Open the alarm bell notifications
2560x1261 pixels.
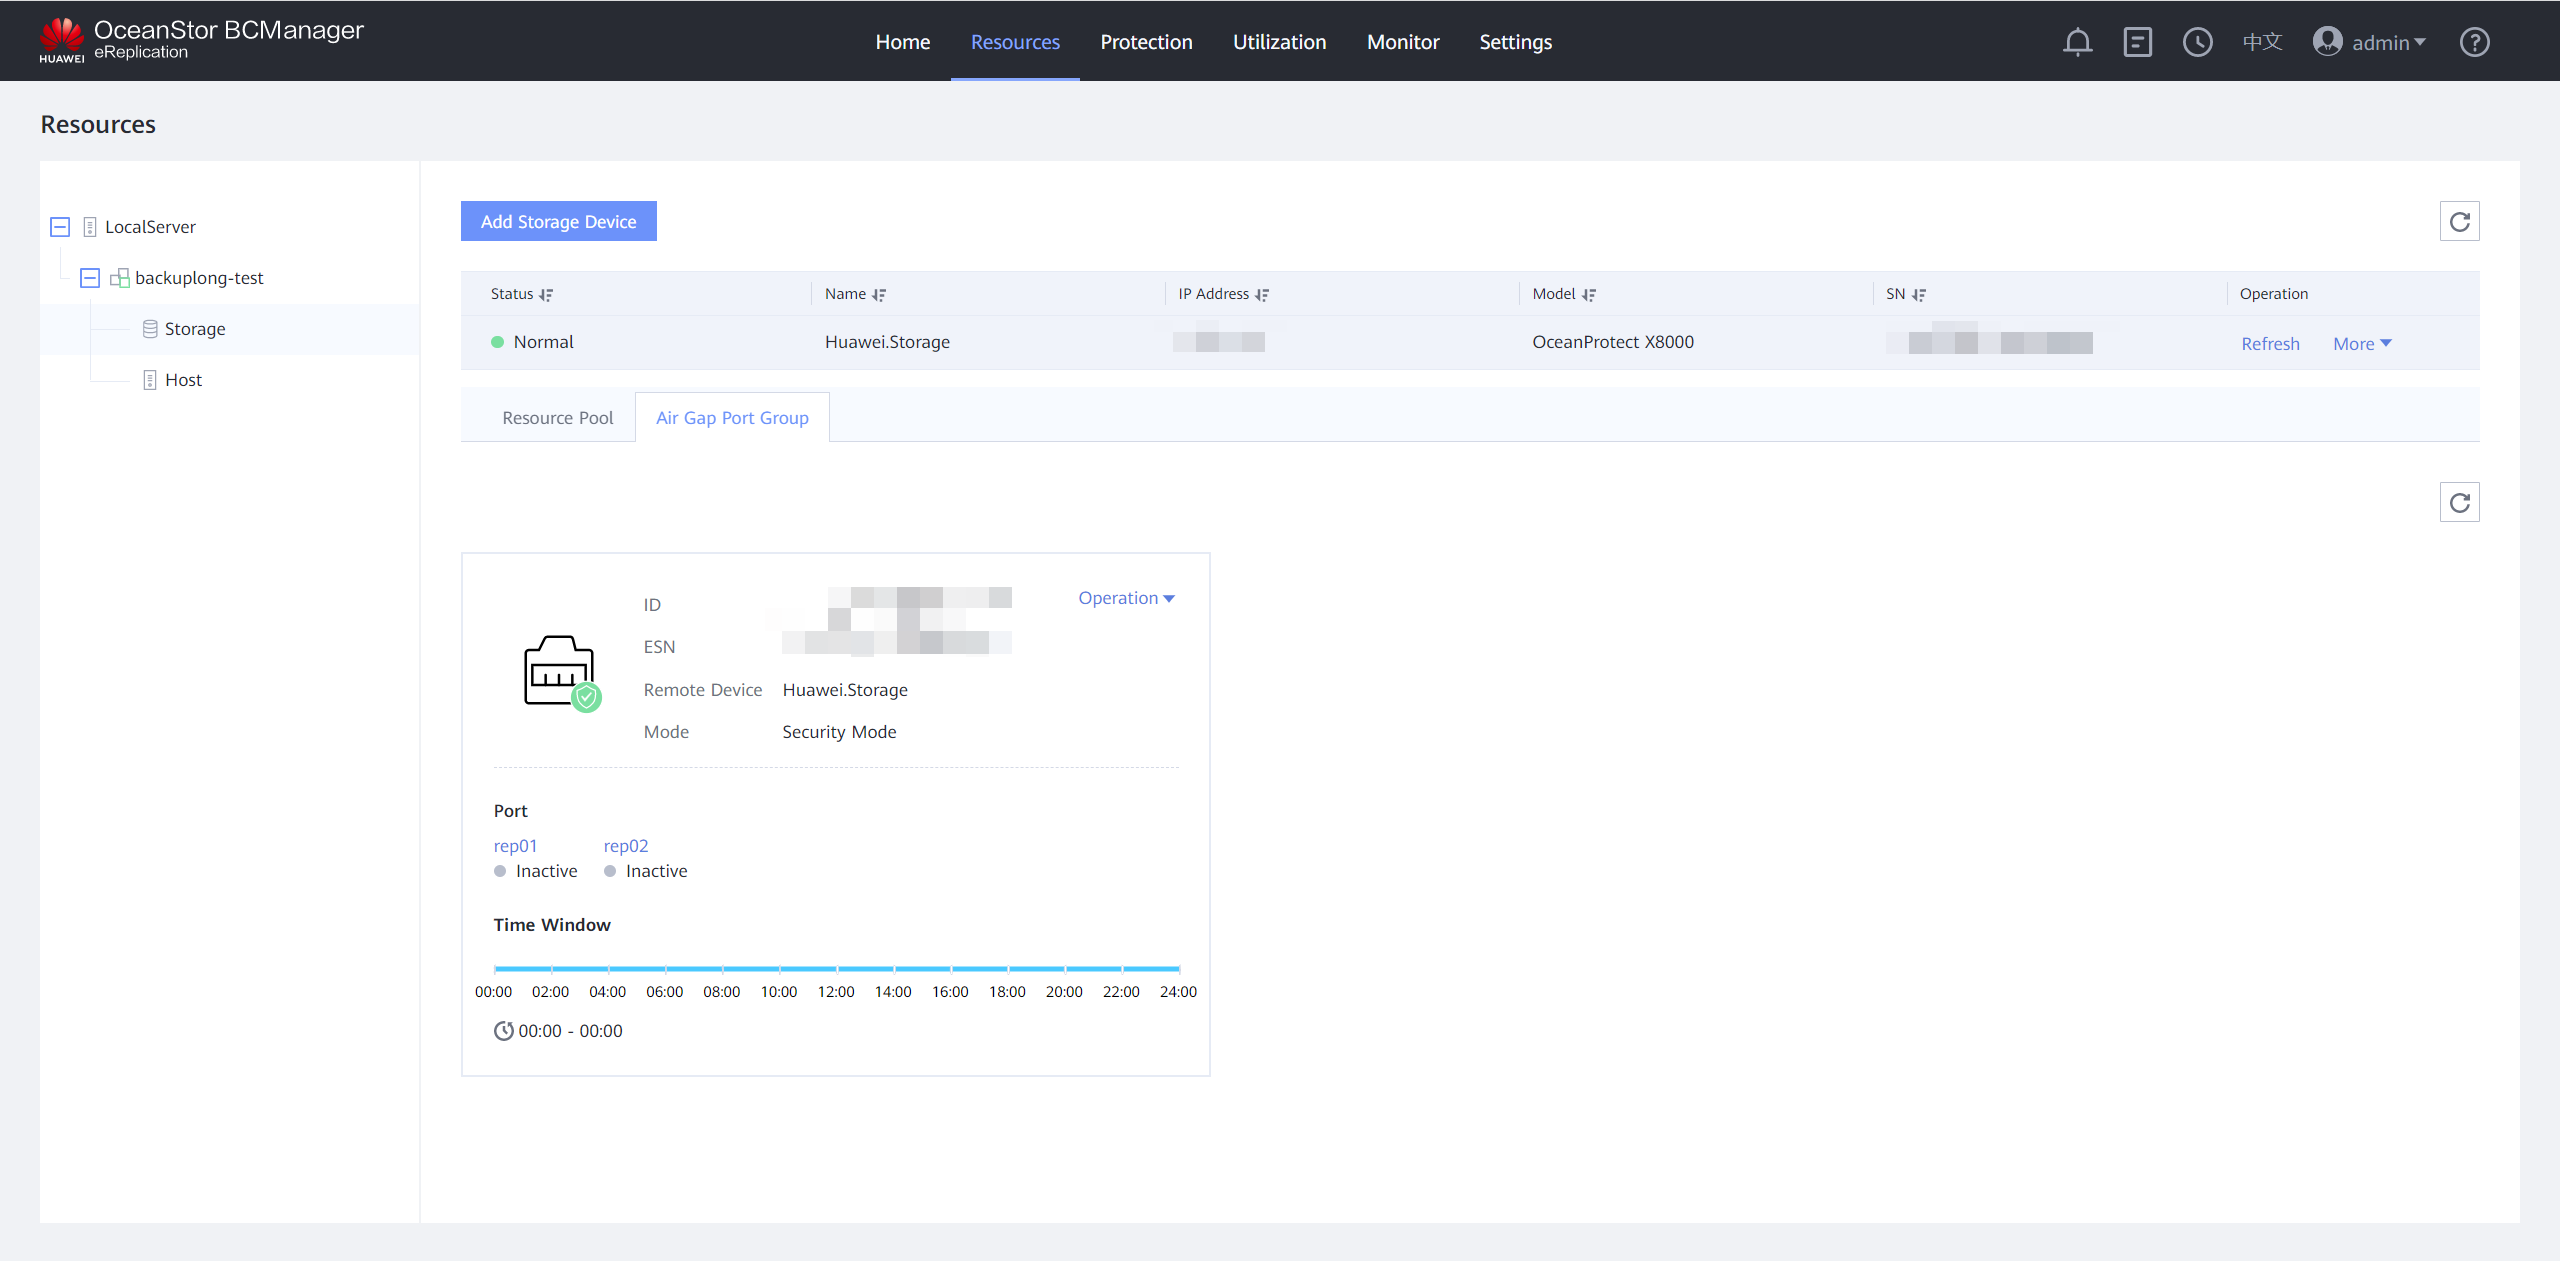coord(2077,42)
